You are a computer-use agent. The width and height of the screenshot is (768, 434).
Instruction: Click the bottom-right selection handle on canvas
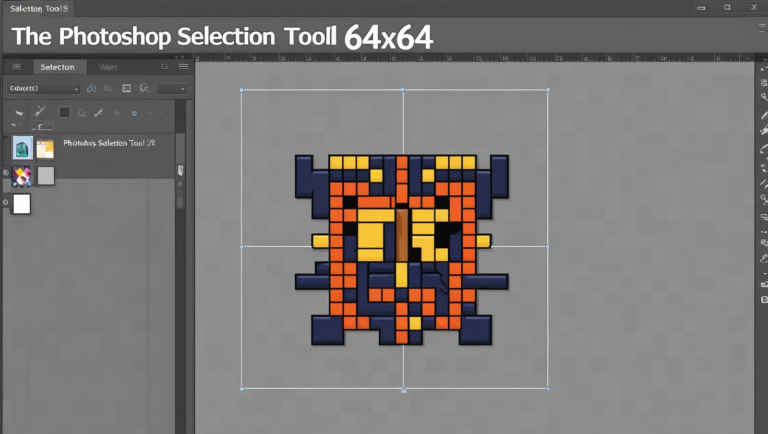point(548,389)
